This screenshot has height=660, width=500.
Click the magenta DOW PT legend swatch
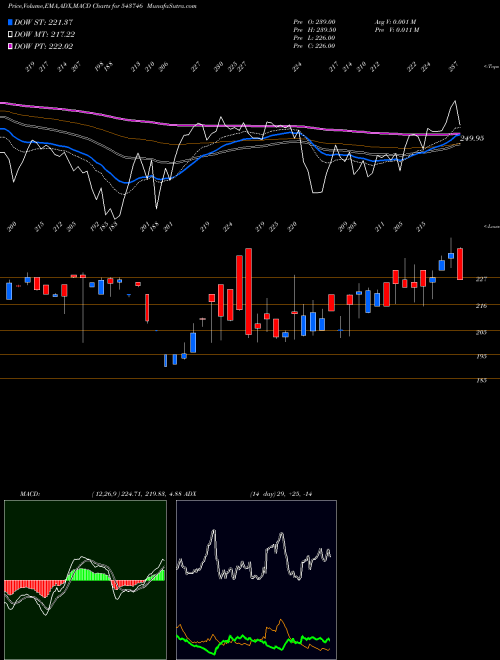(11, 46)
